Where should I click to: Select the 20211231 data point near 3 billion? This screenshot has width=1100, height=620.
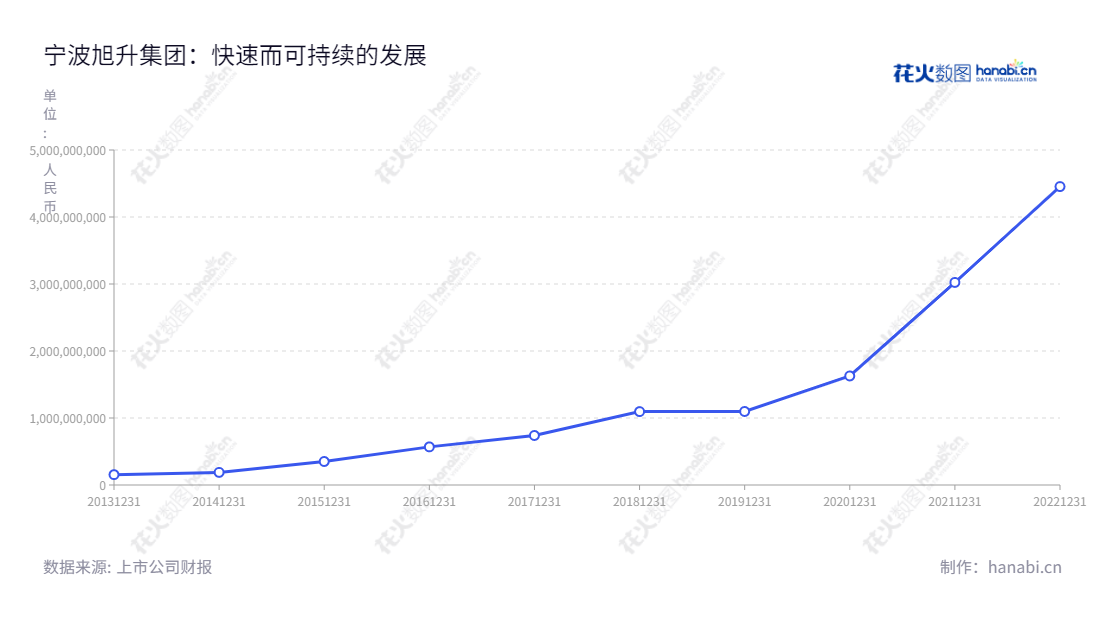tap(955, 283)
